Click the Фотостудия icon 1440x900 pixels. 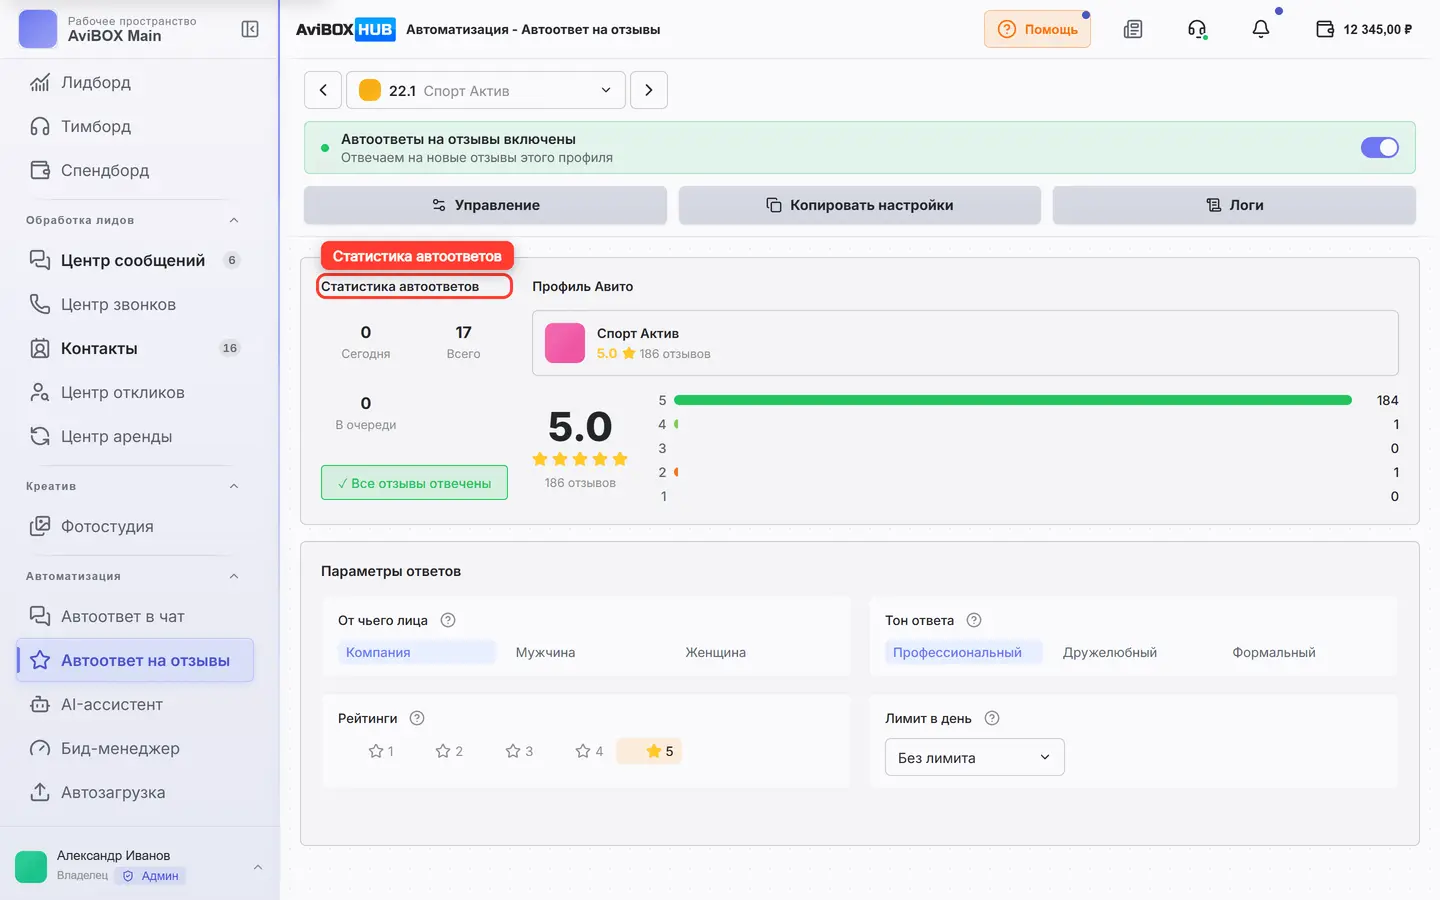click(x=40, y=526)
